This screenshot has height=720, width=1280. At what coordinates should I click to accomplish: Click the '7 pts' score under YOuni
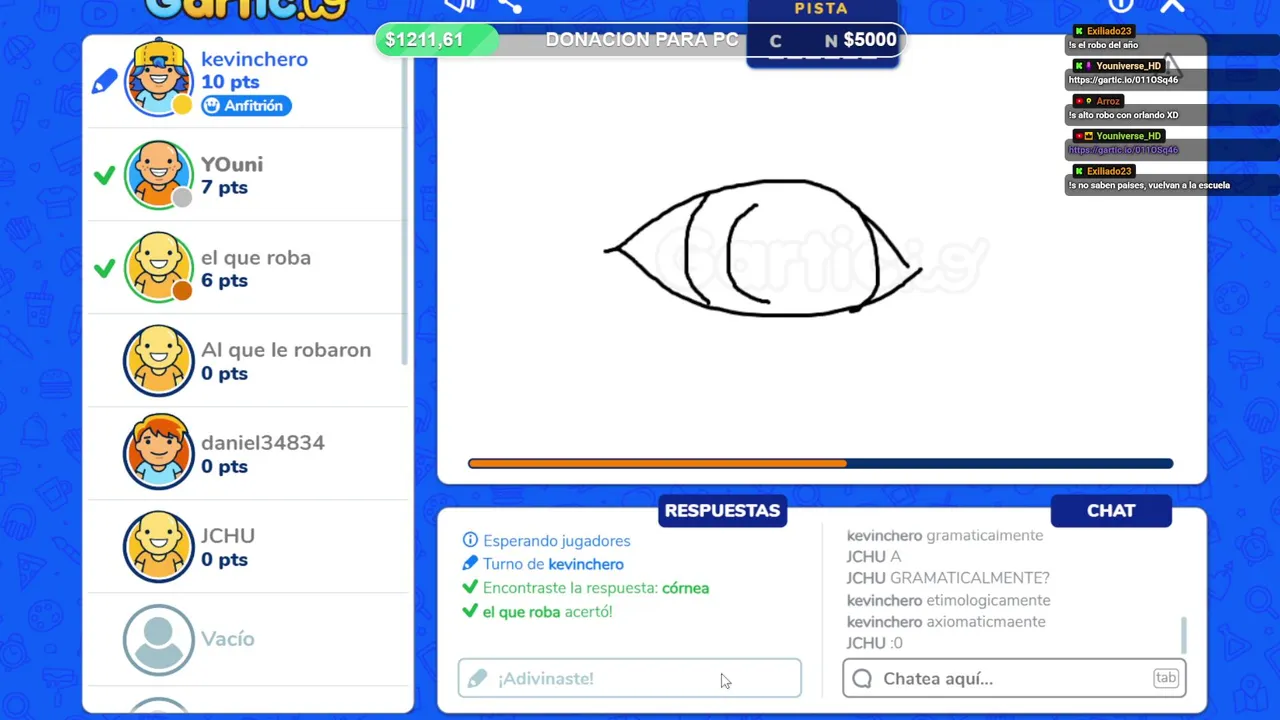(224, 187)
